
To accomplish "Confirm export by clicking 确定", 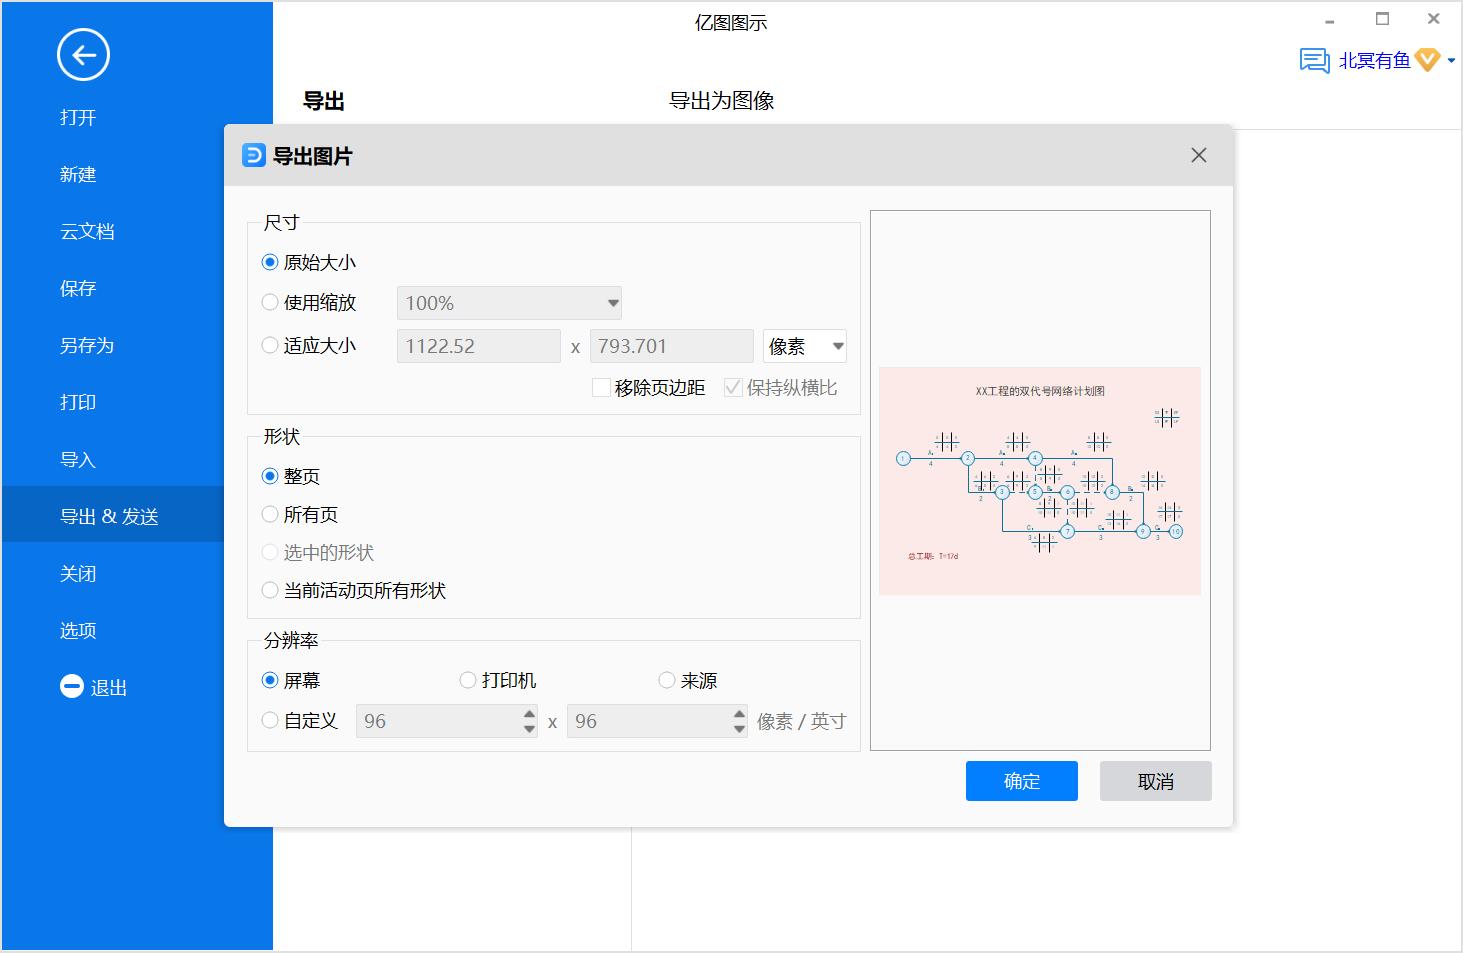I will click(x=1021, y=781).
